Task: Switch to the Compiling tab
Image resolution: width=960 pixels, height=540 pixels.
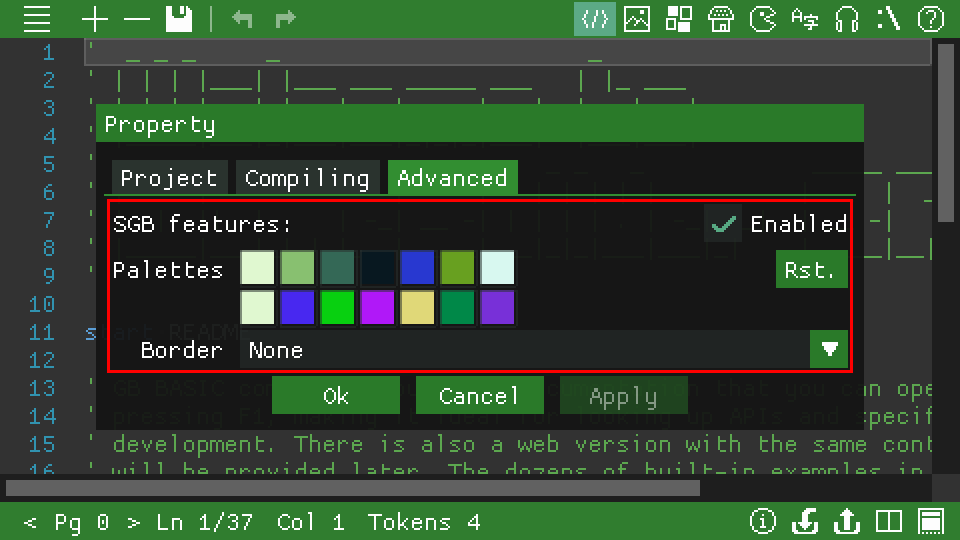Action: [x=307, y=178]
